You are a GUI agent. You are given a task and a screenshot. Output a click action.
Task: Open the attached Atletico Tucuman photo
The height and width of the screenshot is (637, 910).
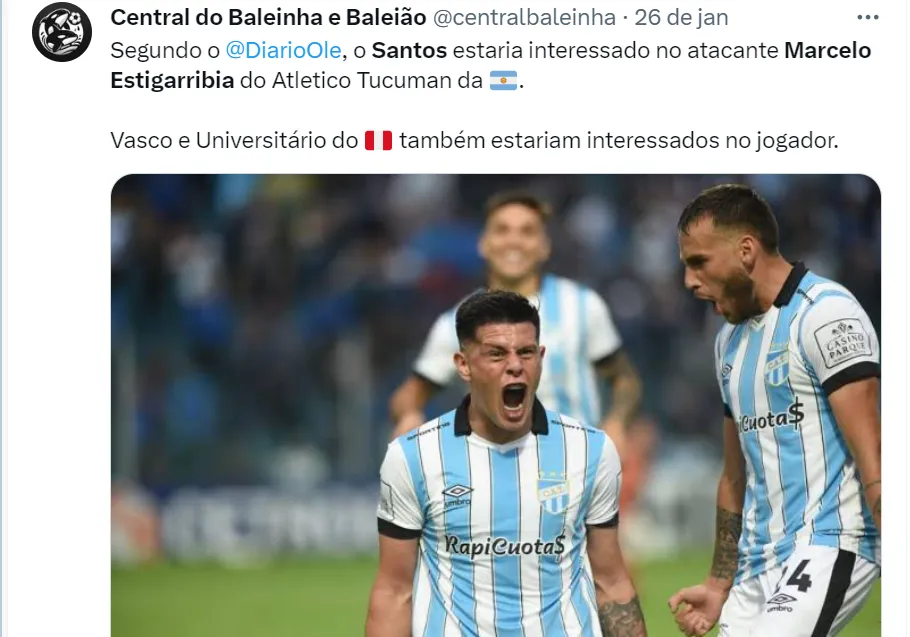click(x=496, y=406)
